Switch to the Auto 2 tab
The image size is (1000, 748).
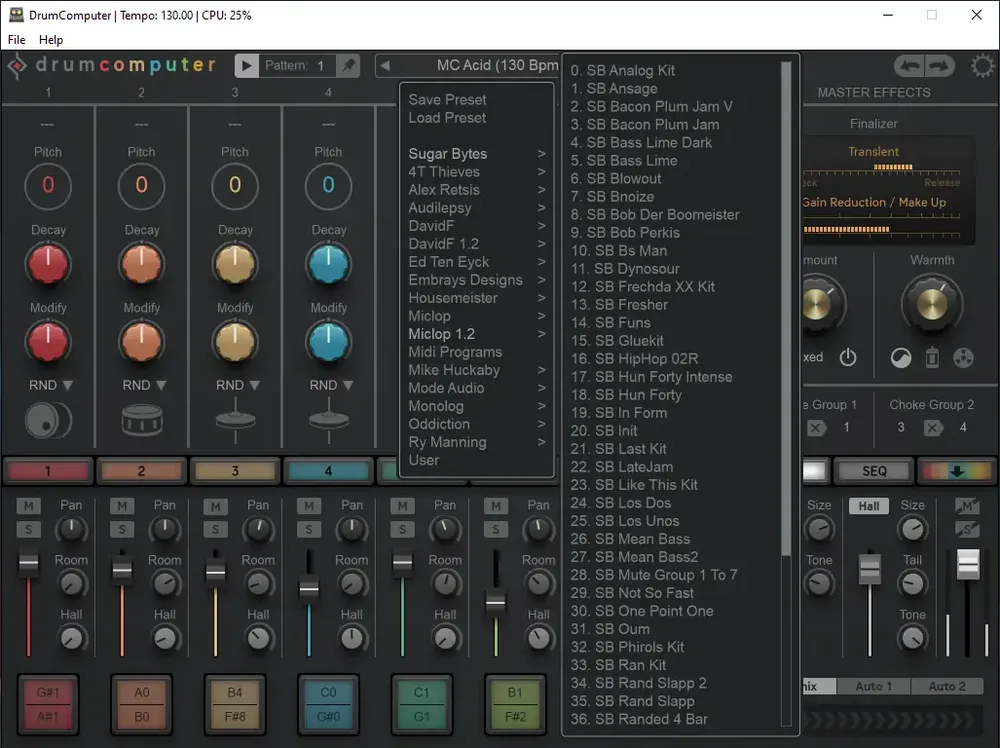coord(946,686)
